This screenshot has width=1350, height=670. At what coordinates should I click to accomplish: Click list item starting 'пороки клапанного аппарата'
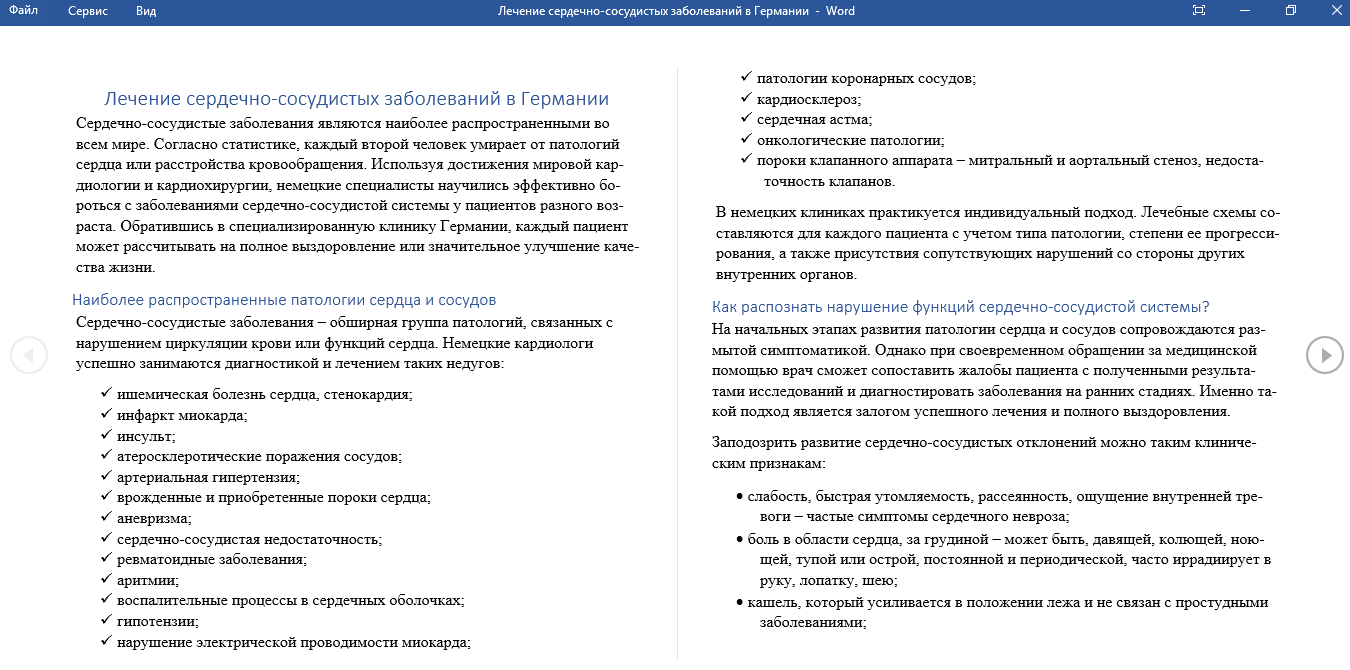(x=1010, y=171)
